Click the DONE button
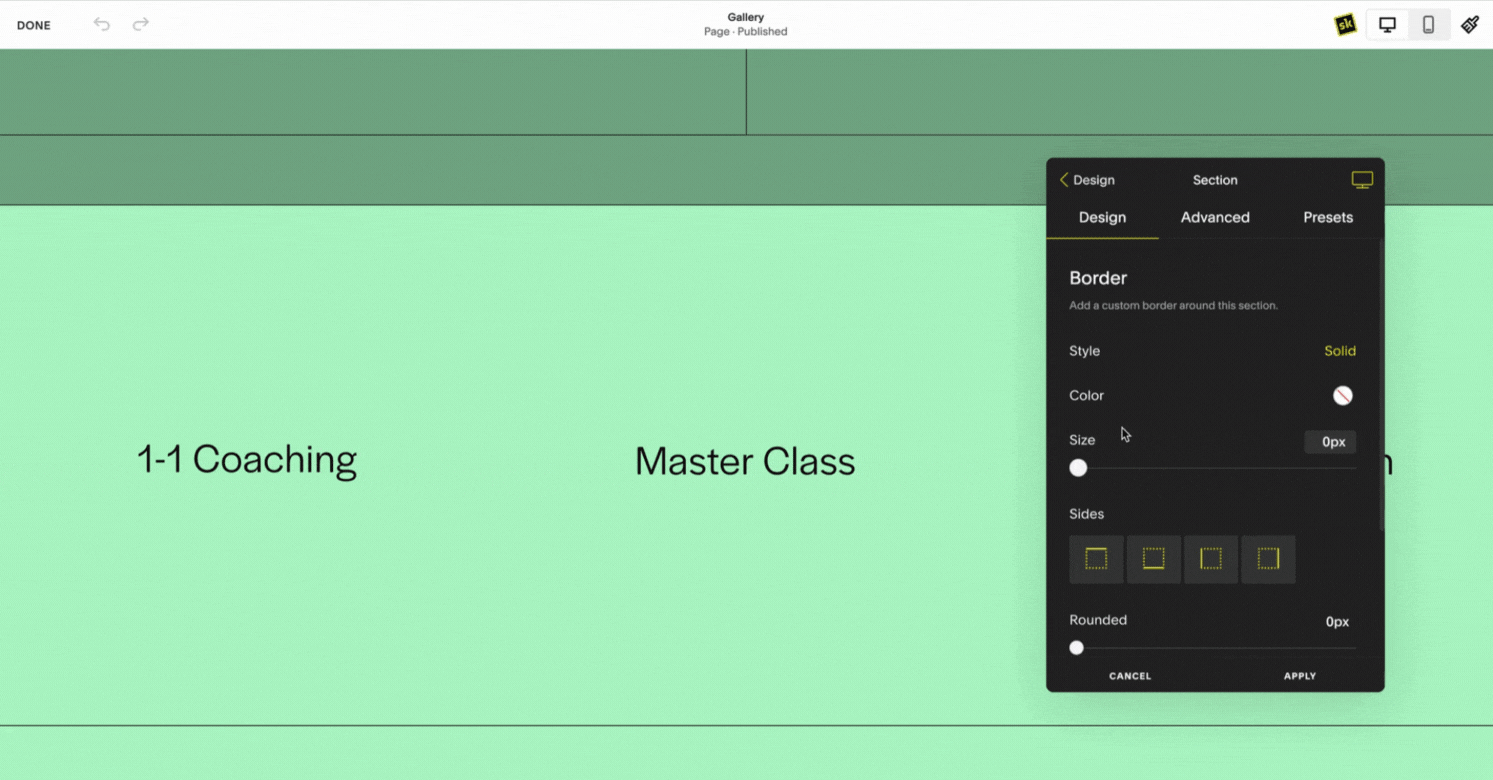The image size is (1493, 780). (33, 25)
